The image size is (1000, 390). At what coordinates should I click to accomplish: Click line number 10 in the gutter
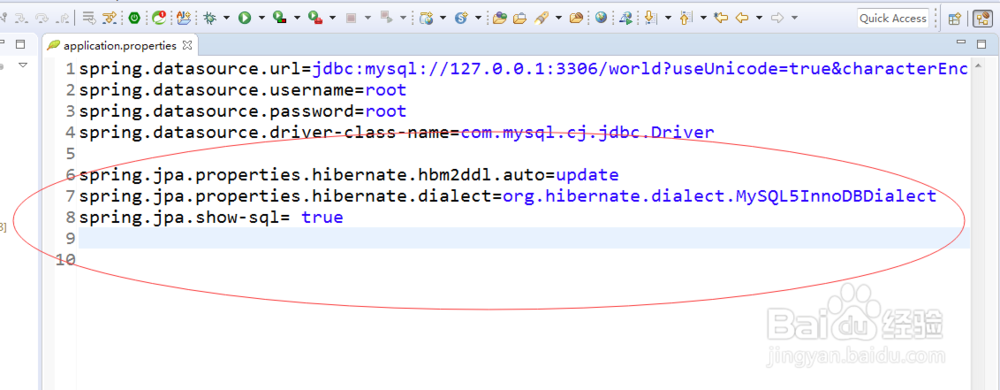[66, 259]
